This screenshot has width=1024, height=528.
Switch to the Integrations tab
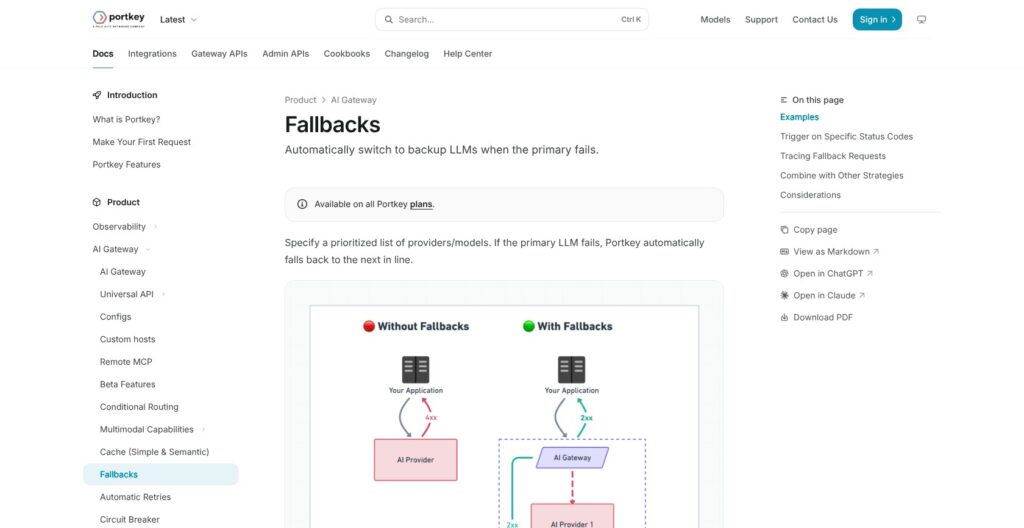(x=152, y=54)
